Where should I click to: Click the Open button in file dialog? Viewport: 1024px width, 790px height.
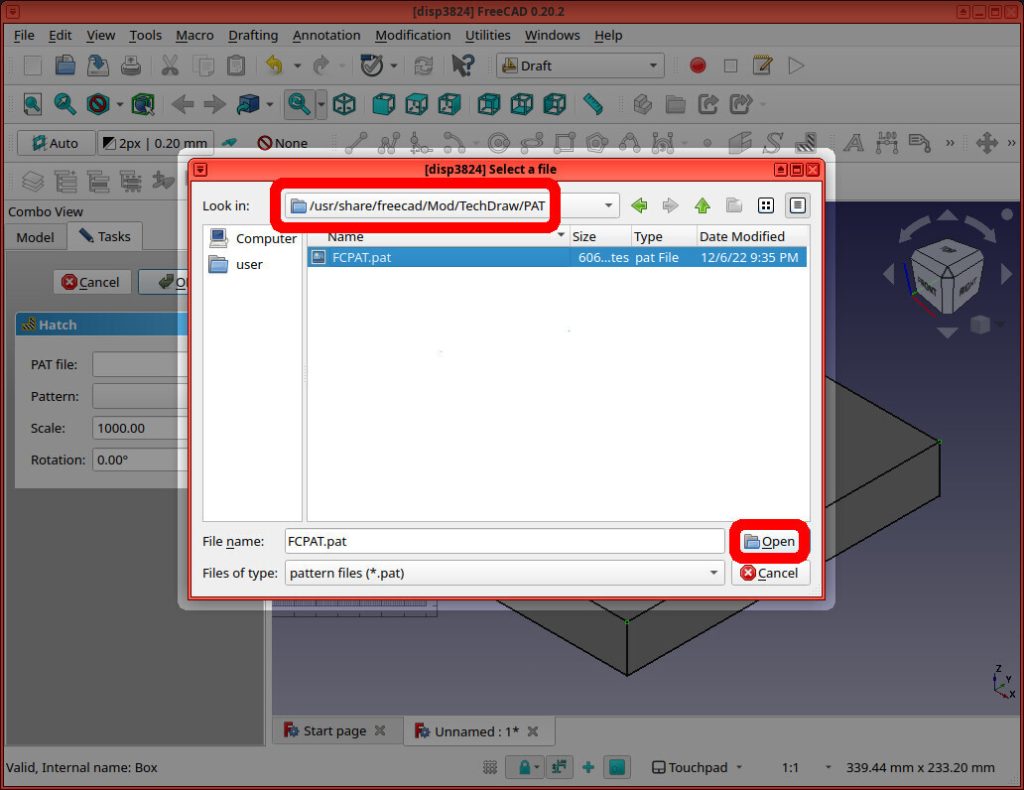769,541
